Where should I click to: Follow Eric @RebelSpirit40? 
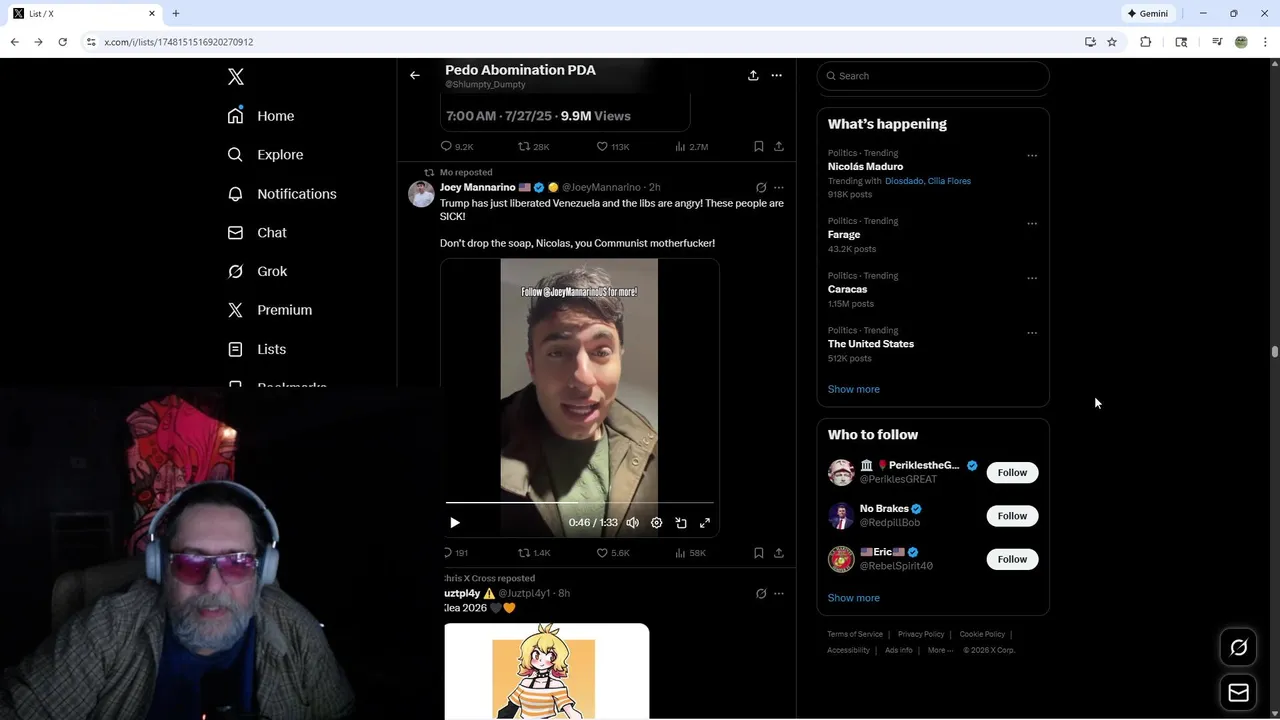[x=1012, y=559]
